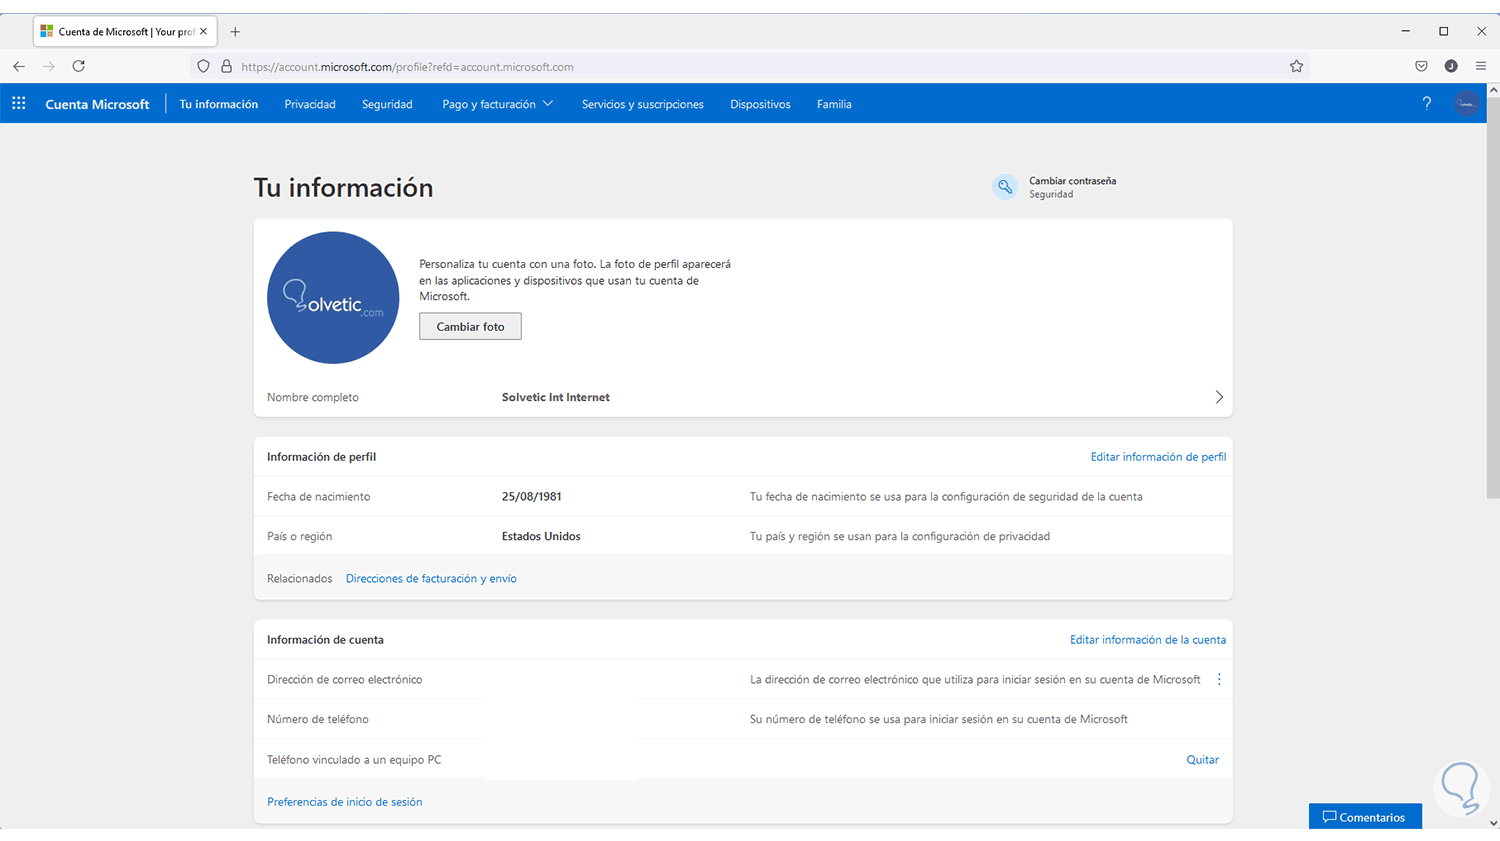Show site security padlock information

[226, 66]
